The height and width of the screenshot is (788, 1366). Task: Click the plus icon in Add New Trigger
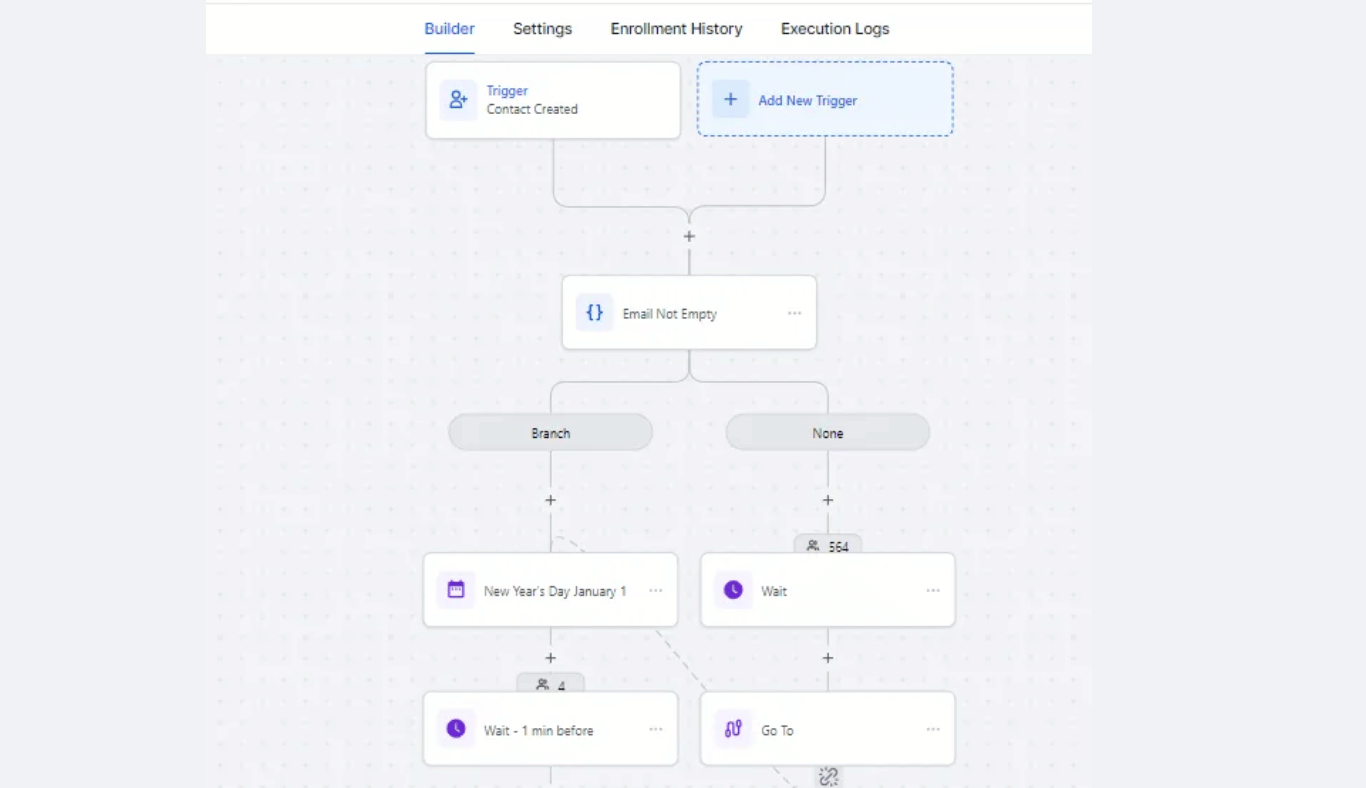(731, 100)
